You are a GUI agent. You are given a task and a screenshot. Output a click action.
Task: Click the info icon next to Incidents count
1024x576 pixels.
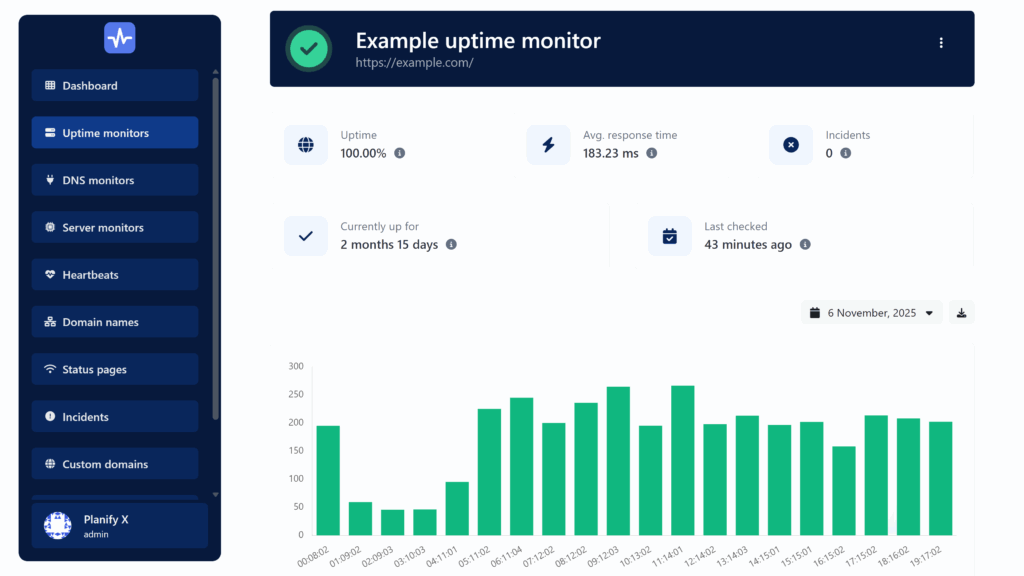845,153
